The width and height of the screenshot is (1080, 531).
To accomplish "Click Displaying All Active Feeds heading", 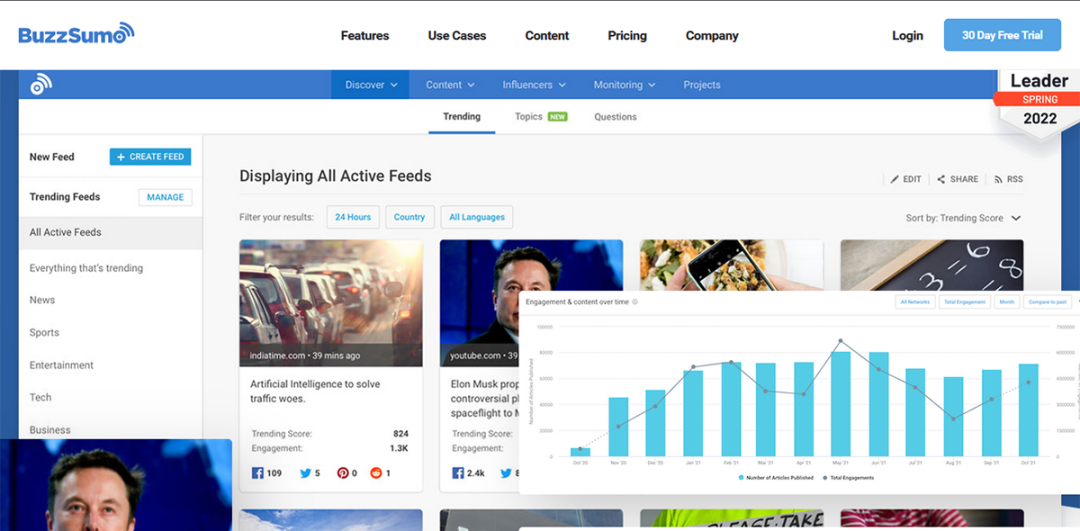I will (x=335, y=176).
